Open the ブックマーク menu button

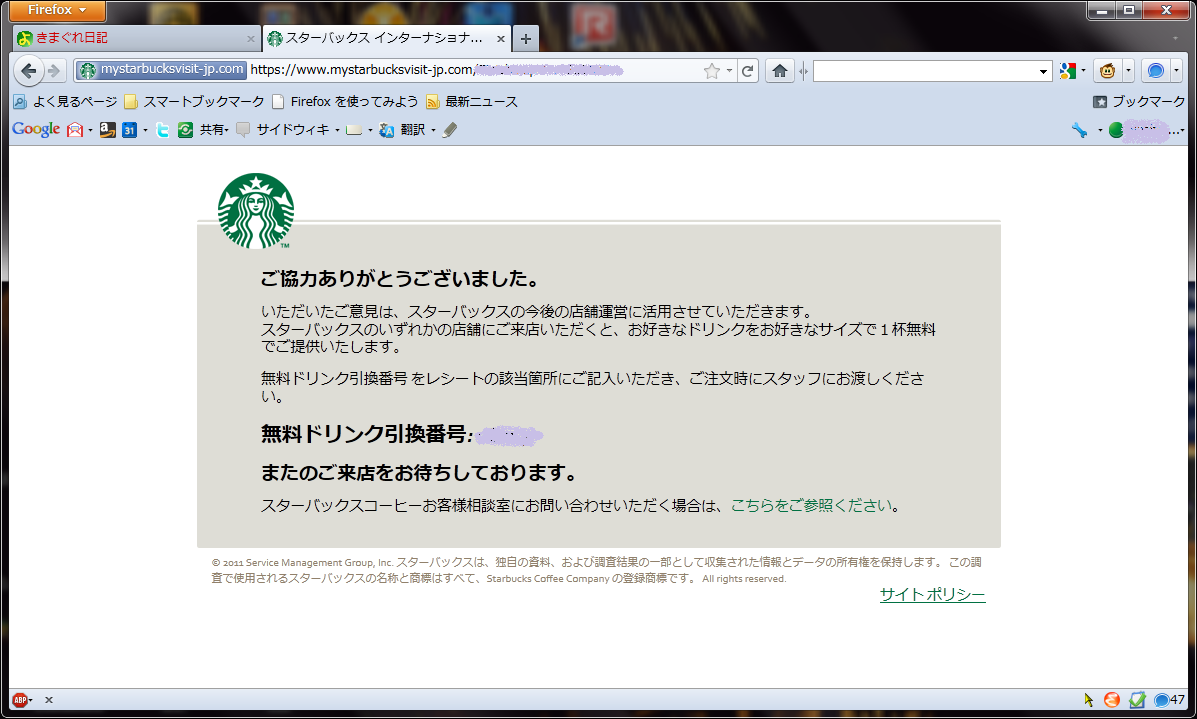1138,102
